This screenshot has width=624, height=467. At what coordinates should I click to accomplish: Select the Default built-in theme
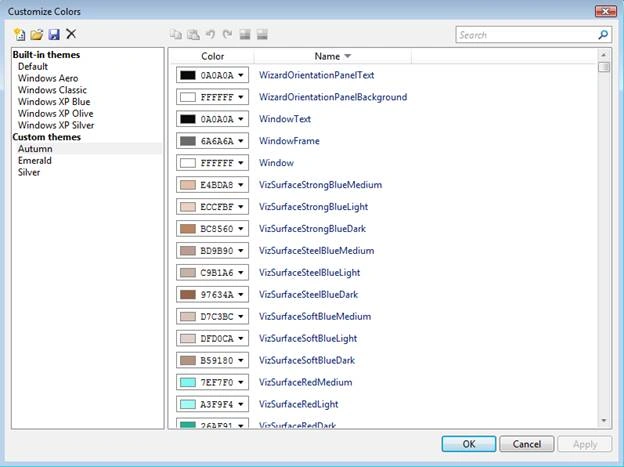(33, 66)
